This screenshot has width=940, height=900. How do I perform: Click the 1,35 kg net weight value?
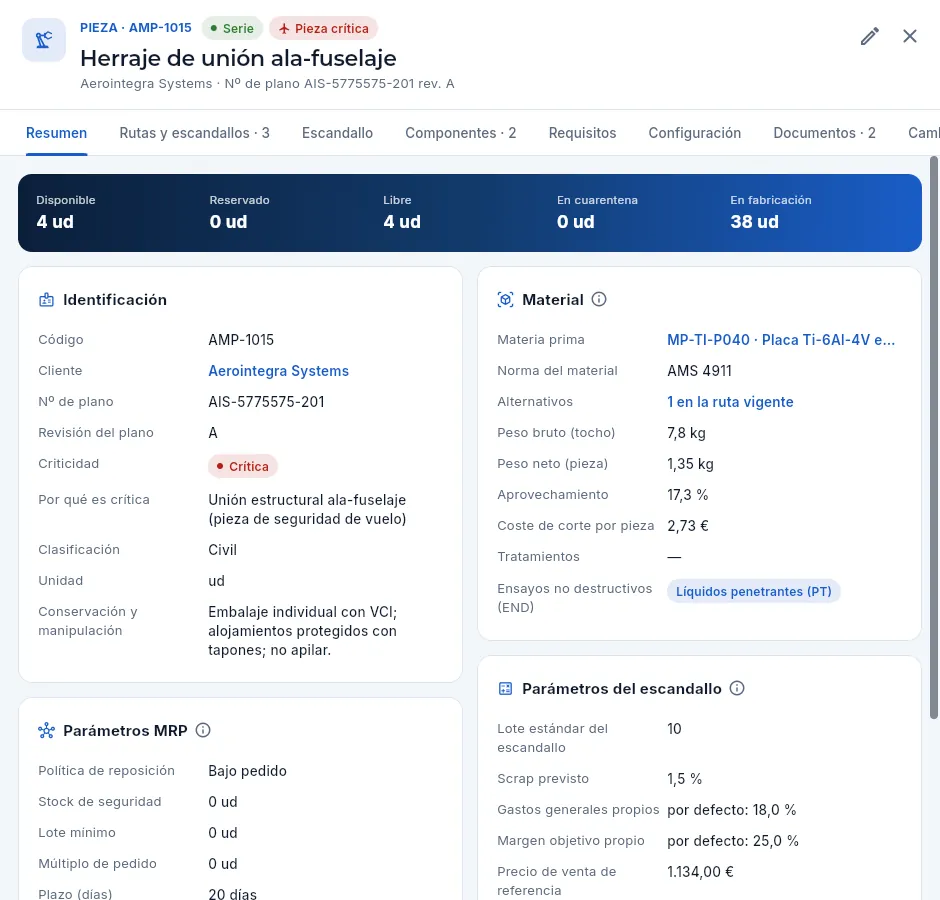tap(691, 464)
